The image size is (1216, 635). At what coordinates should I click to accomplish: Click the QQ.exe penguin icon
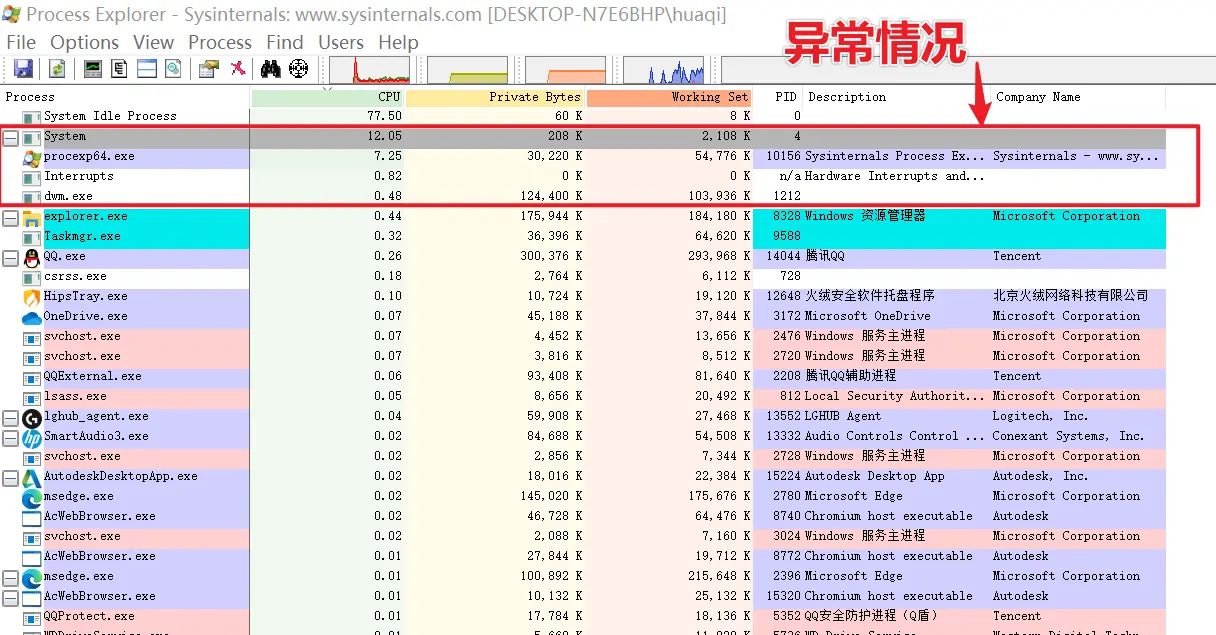(32, 256)
